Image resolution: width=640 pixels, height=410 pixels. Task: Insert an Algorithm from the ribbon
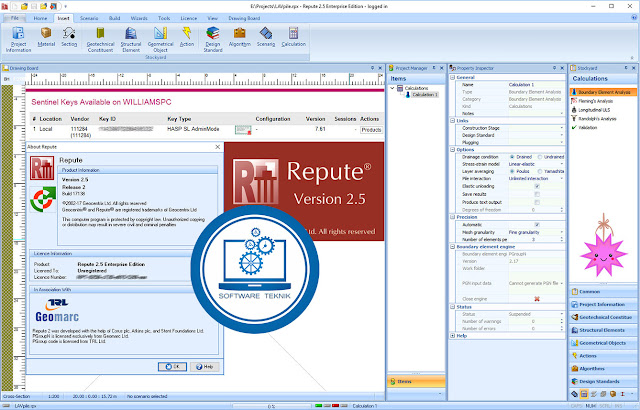click(240, 37)
